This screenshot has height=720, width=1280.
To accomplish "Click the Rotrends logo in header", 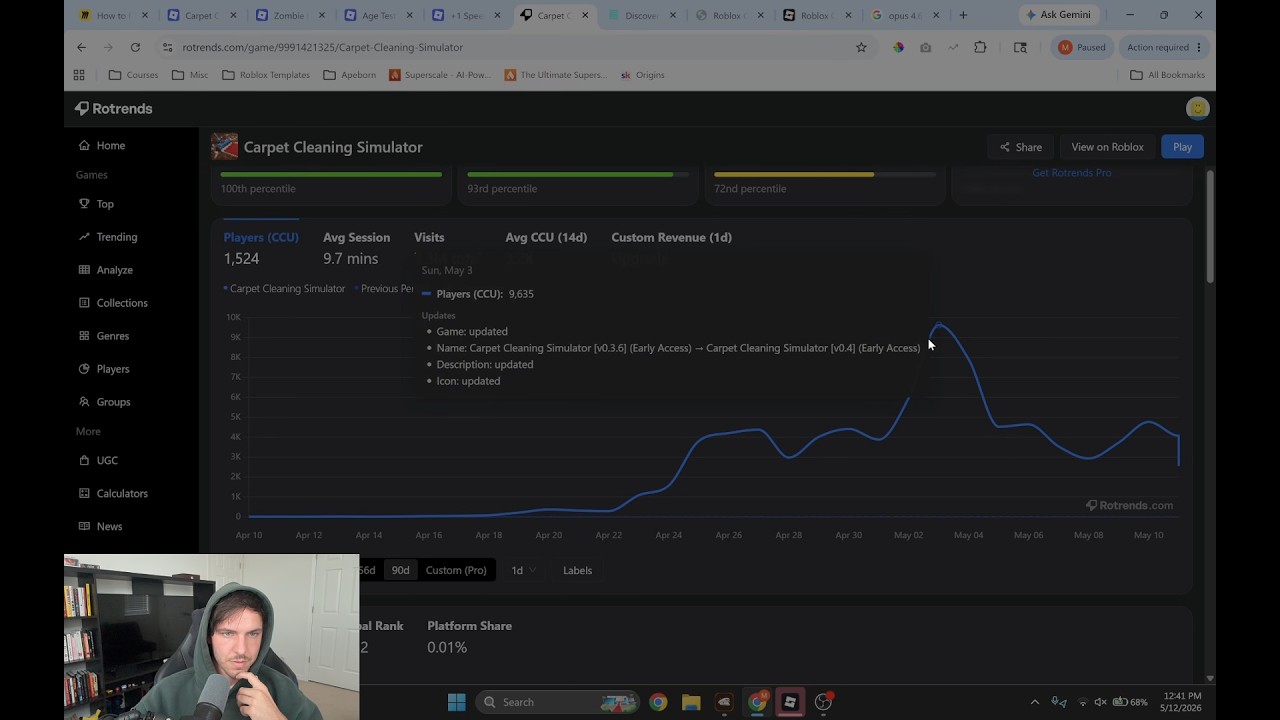I will (x=113, y=108).
